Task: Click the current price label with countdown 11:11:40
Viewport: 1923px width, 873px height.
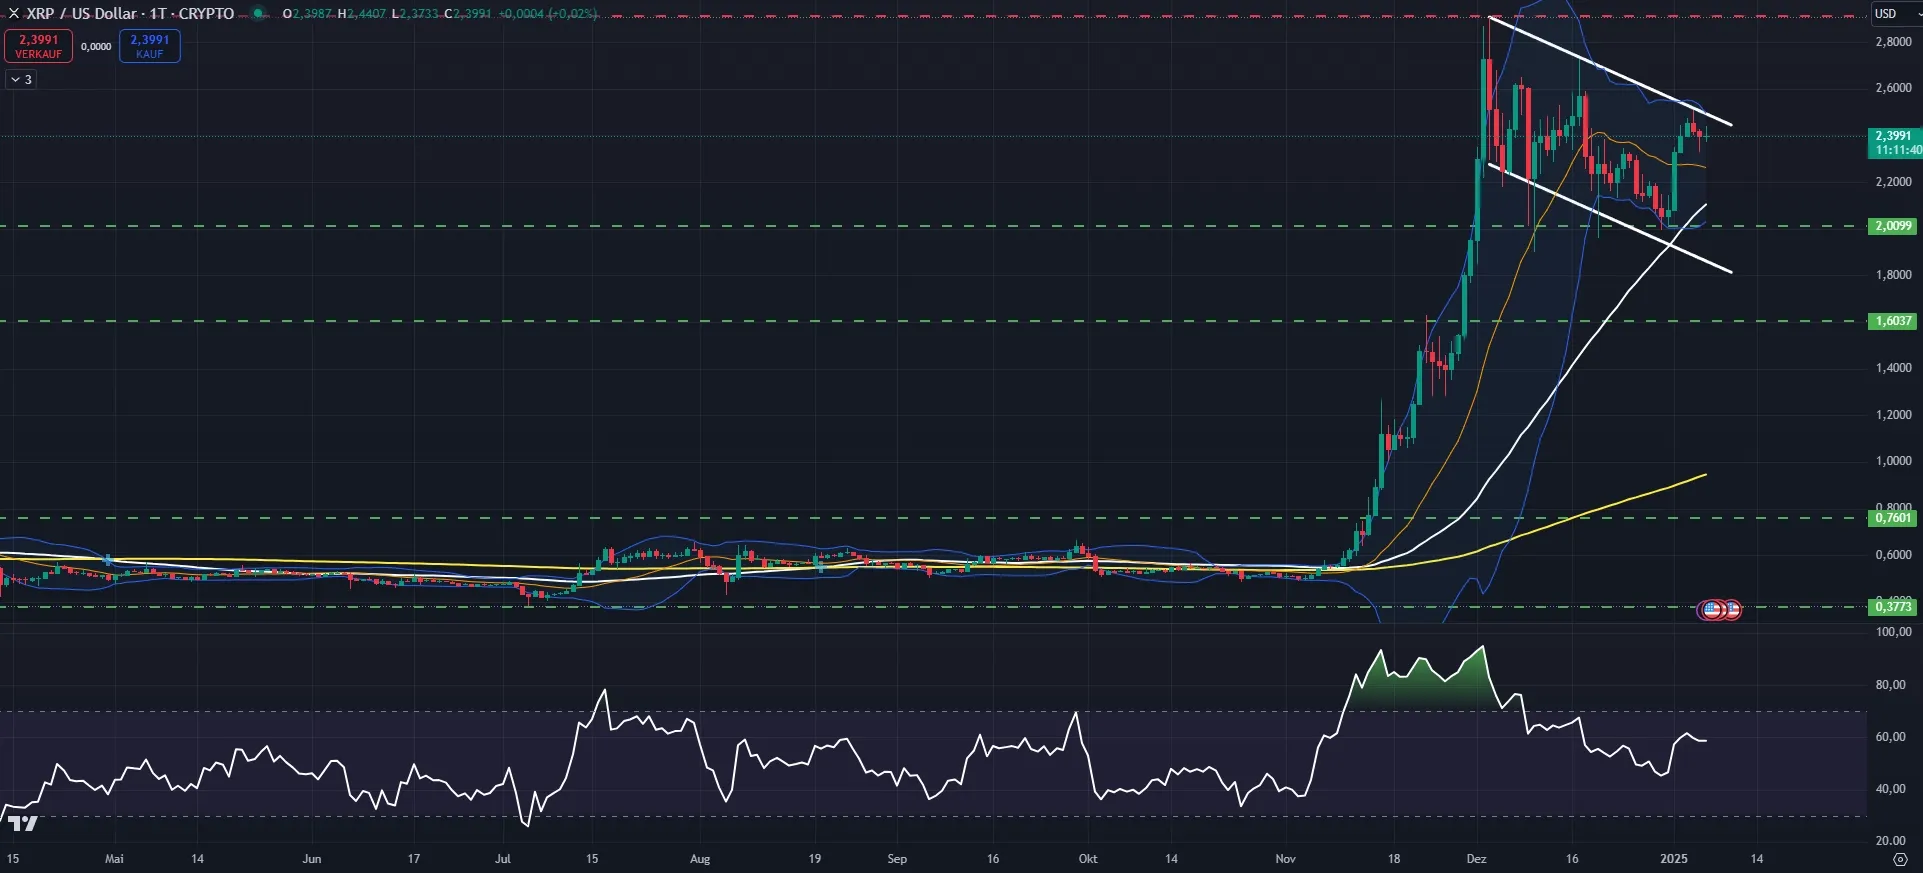Action: point(1894,142)
